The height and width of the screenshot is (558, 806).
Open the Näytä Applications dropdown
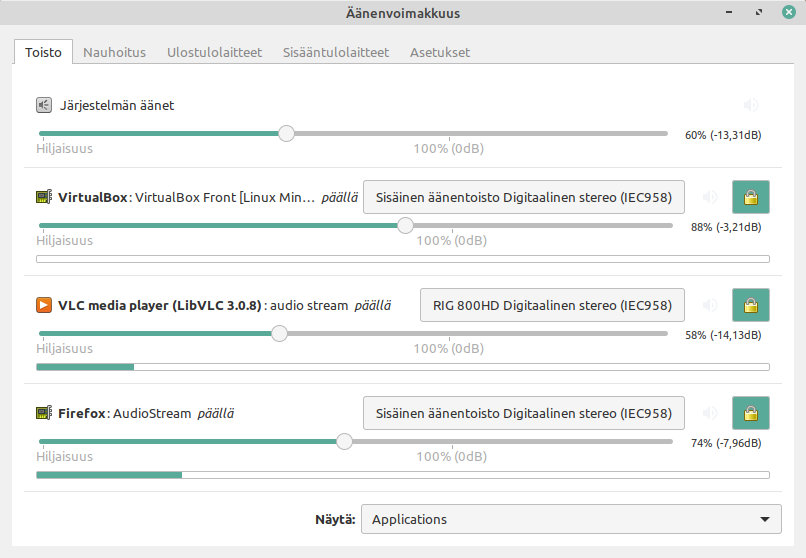pos(570,519)
